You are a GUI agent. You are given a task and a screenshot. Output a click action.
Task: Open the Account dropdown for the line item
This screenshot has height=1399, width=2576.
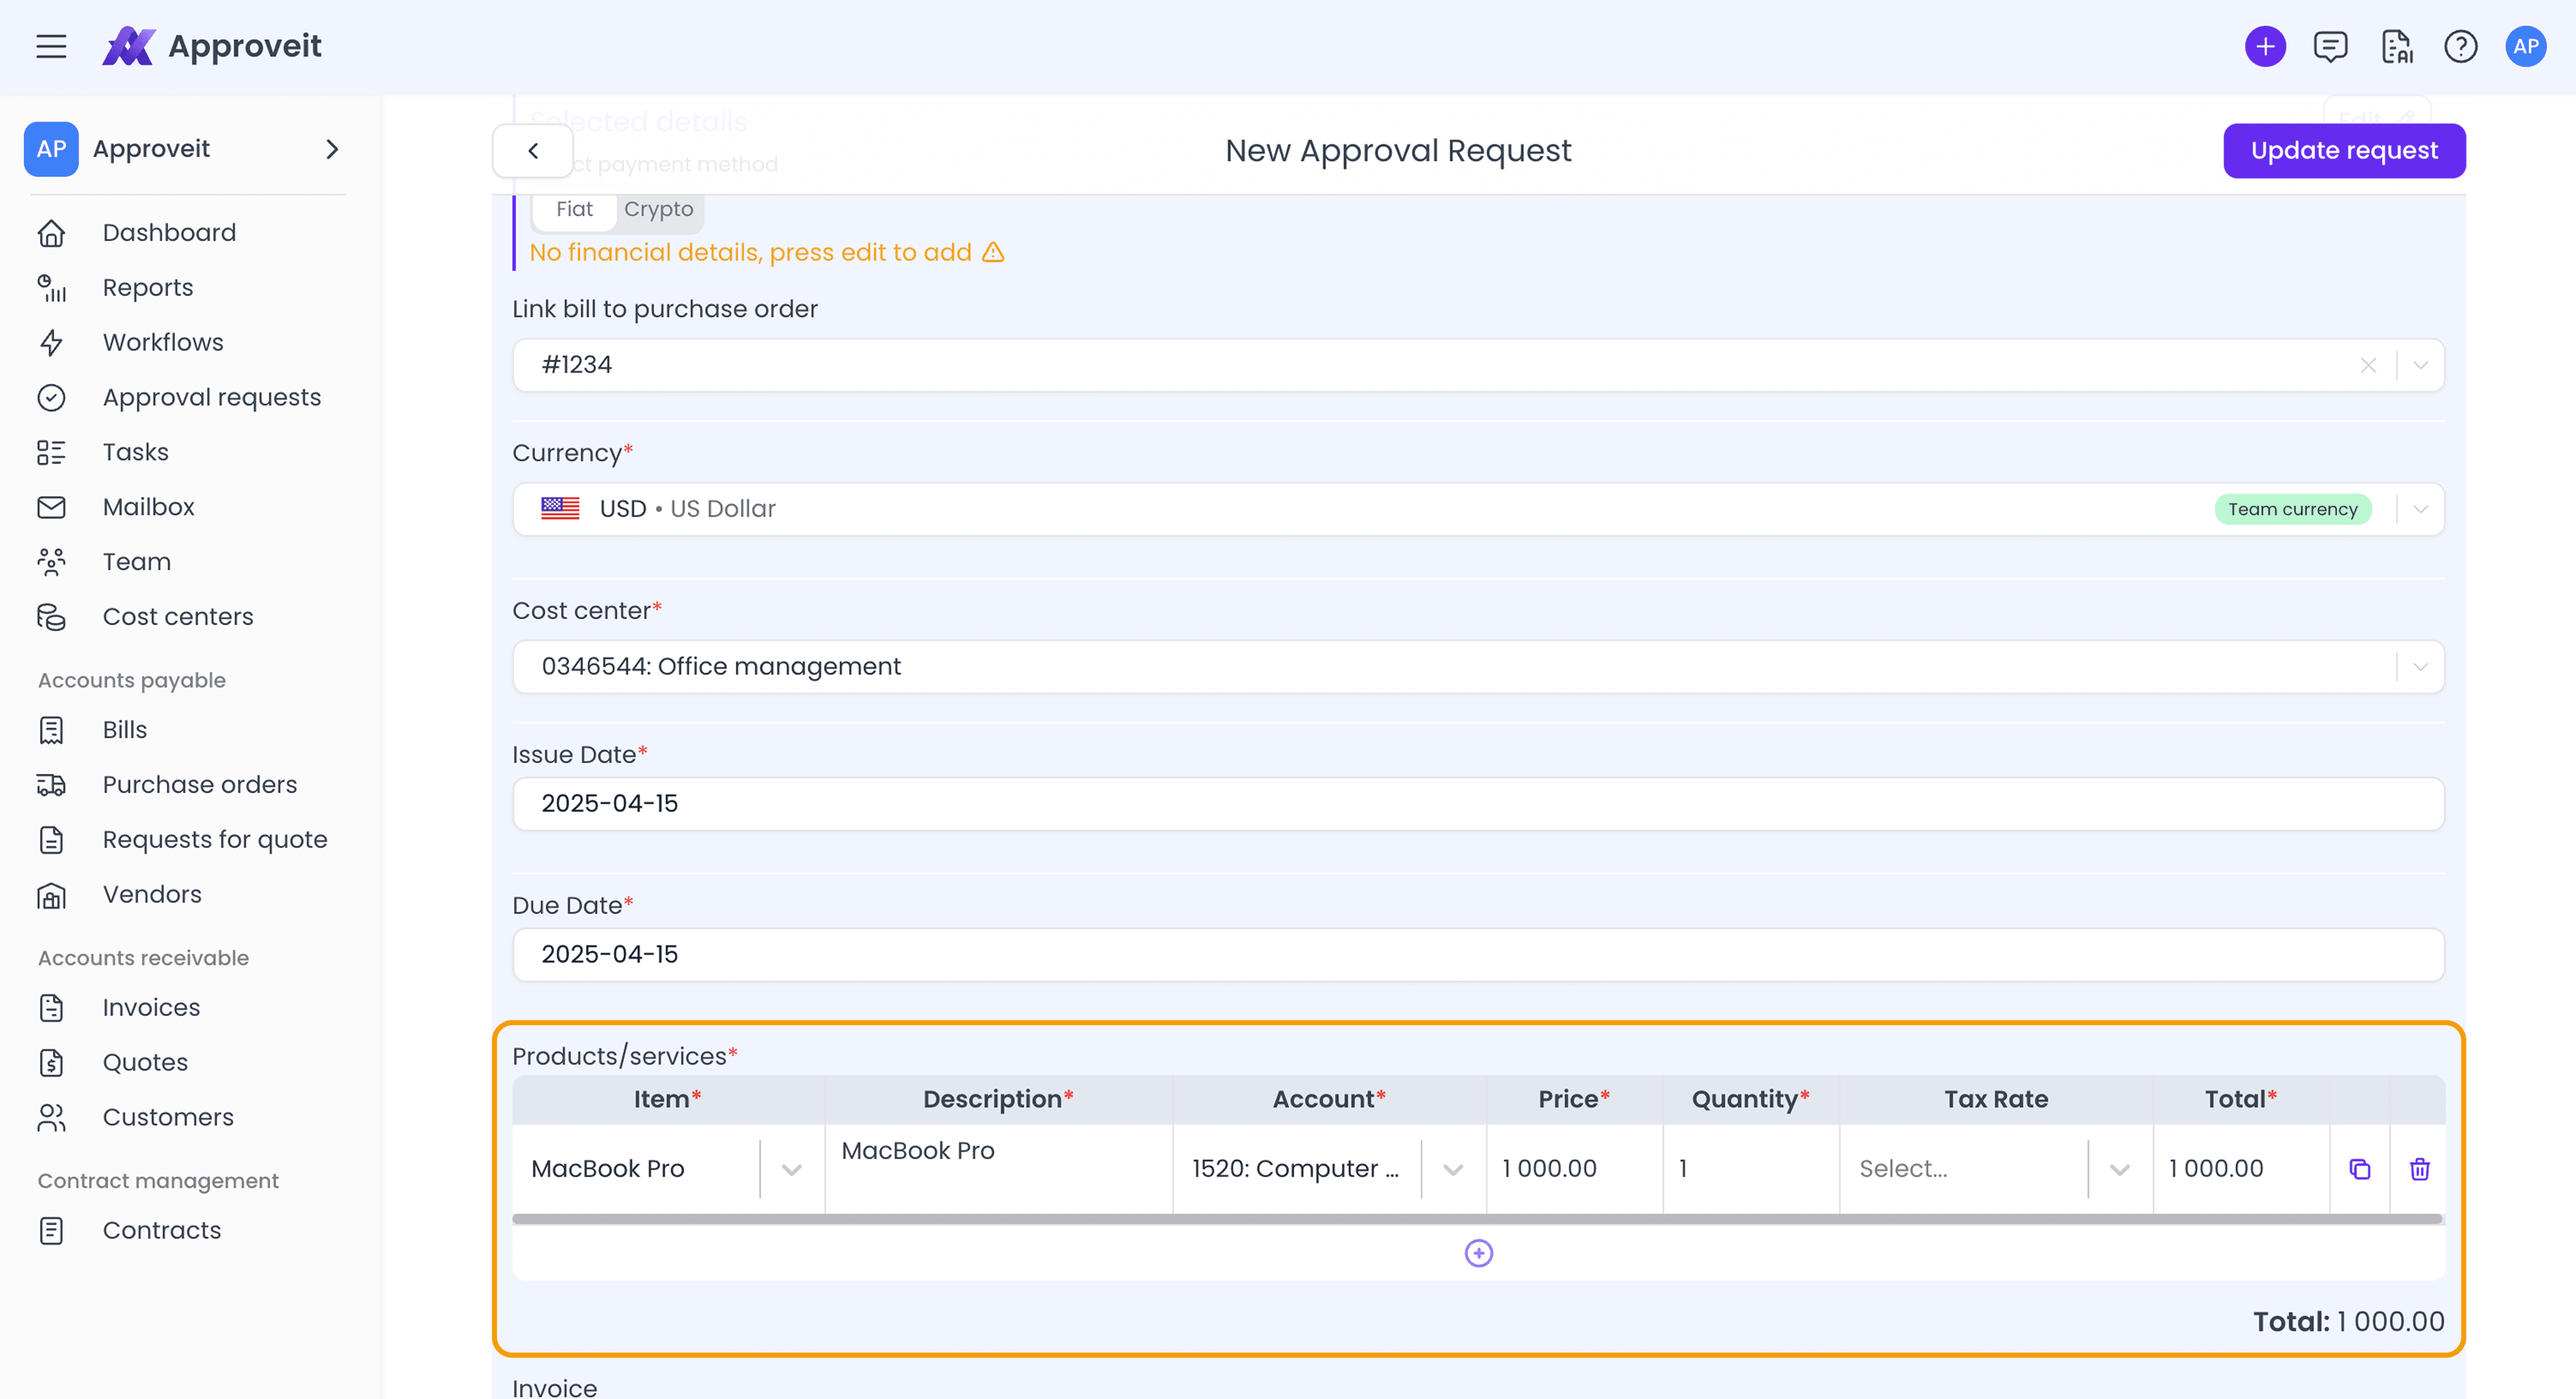pos(1452,1168)
